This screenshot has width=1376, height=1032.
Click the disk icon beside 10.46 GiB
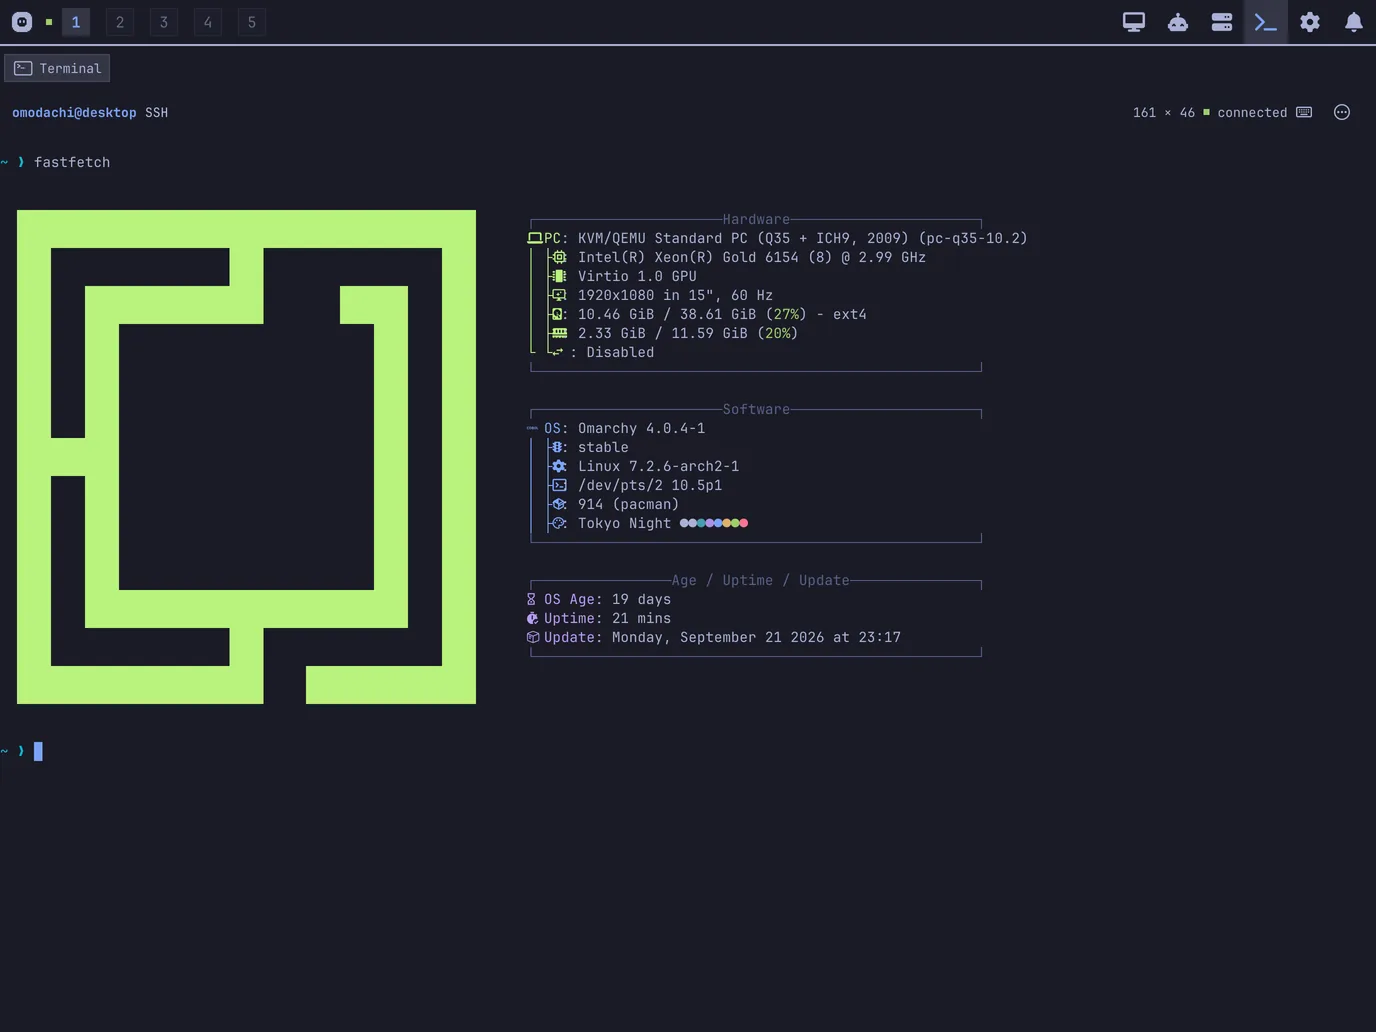coord(559,314)
